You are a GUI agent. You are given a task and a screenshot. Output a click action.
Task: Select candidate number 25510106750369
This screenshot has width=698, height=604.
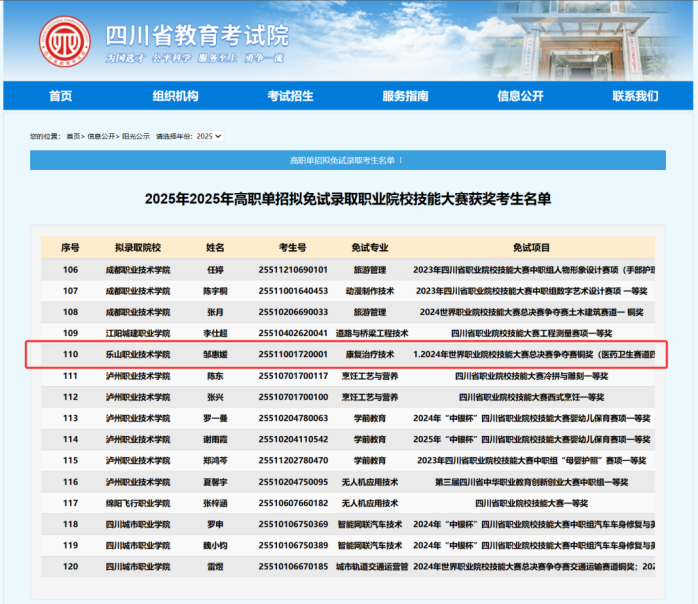point(293,524)
